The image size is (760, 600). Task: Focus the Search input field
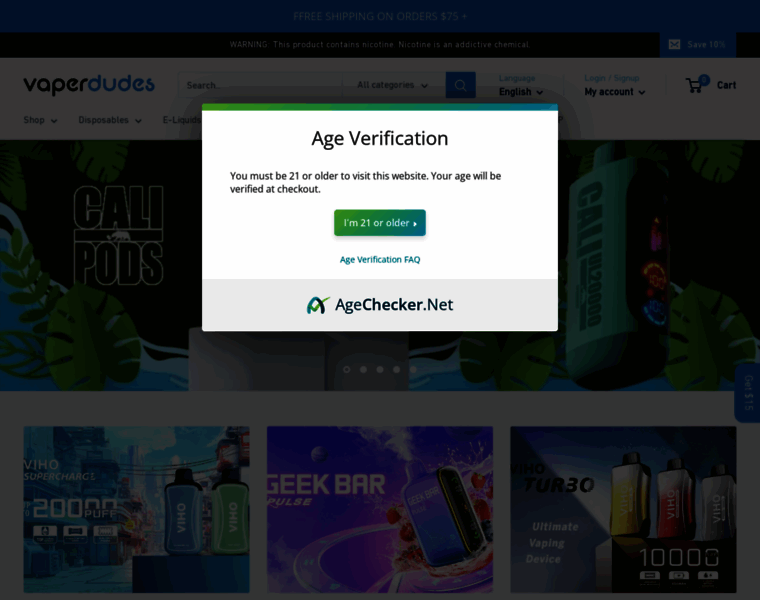click(260, 85)
